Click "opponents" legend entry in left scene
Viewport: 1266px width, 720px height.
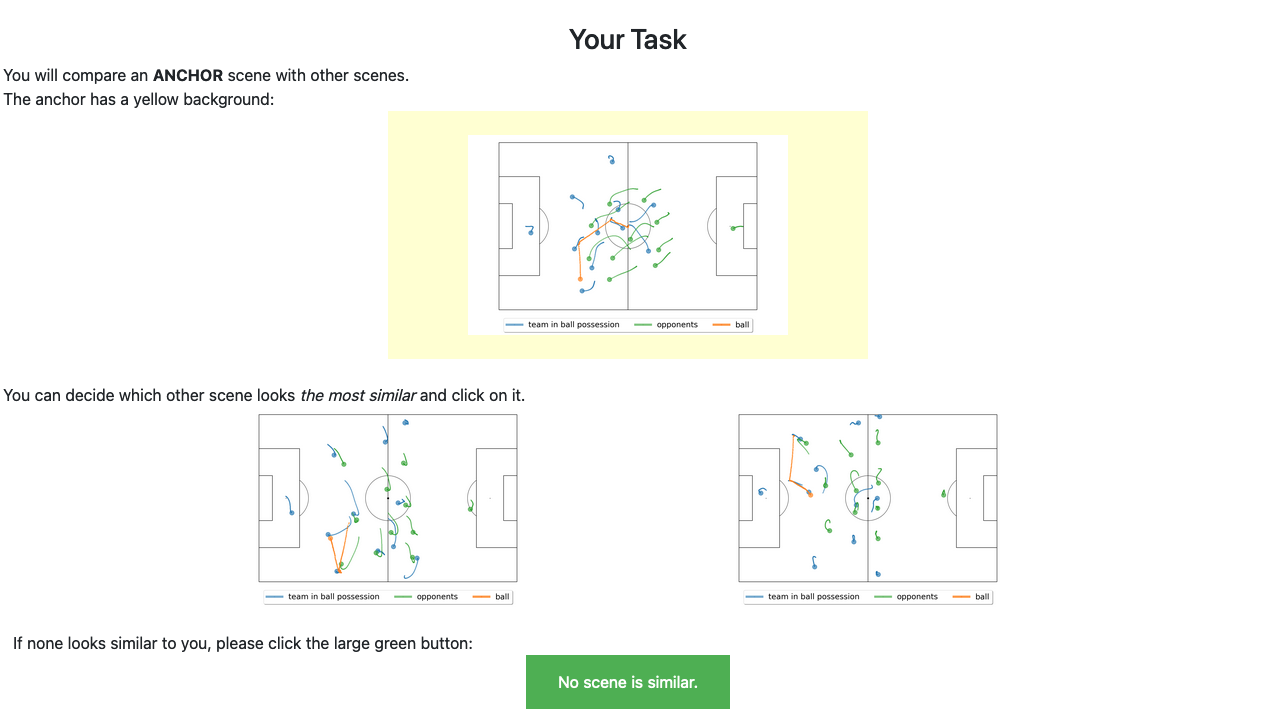point(437,597)
